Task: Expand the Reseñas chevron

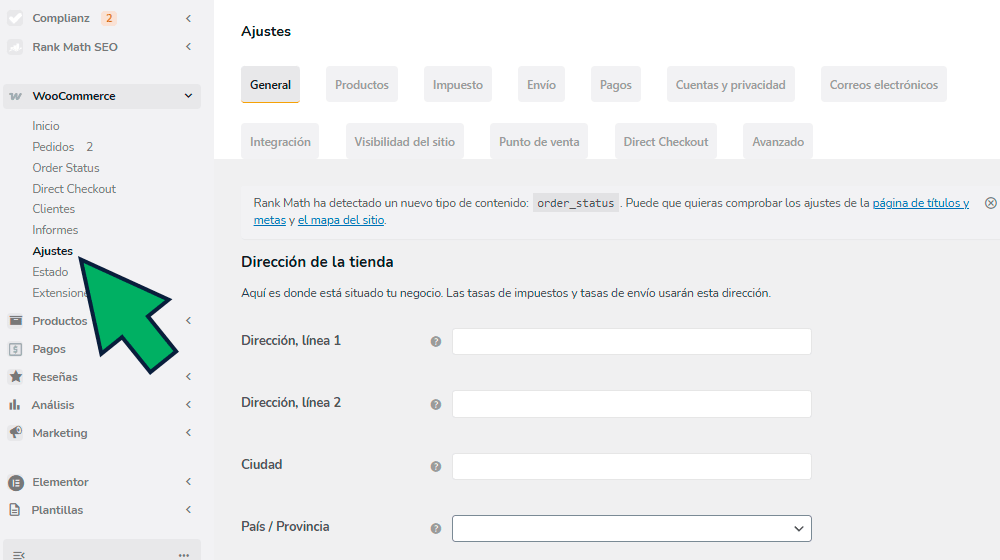Action: click(x=189, y=376)
